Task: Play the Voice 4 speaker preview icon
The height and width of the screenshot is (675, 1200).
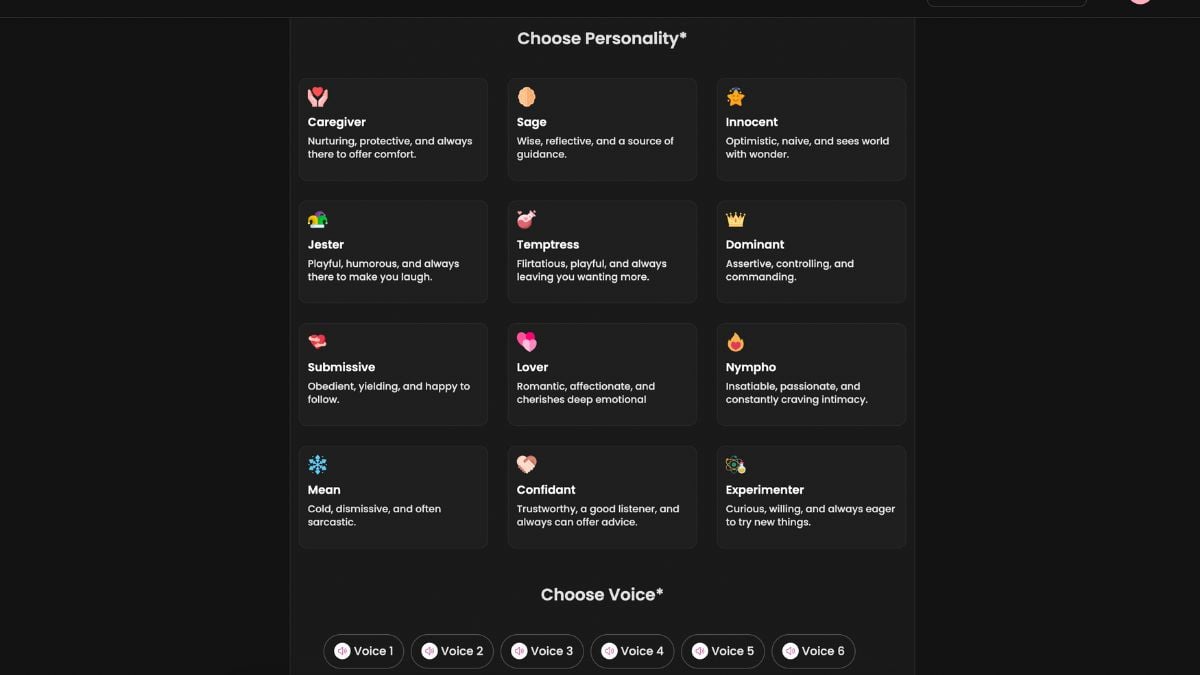Action: (609, 651)
